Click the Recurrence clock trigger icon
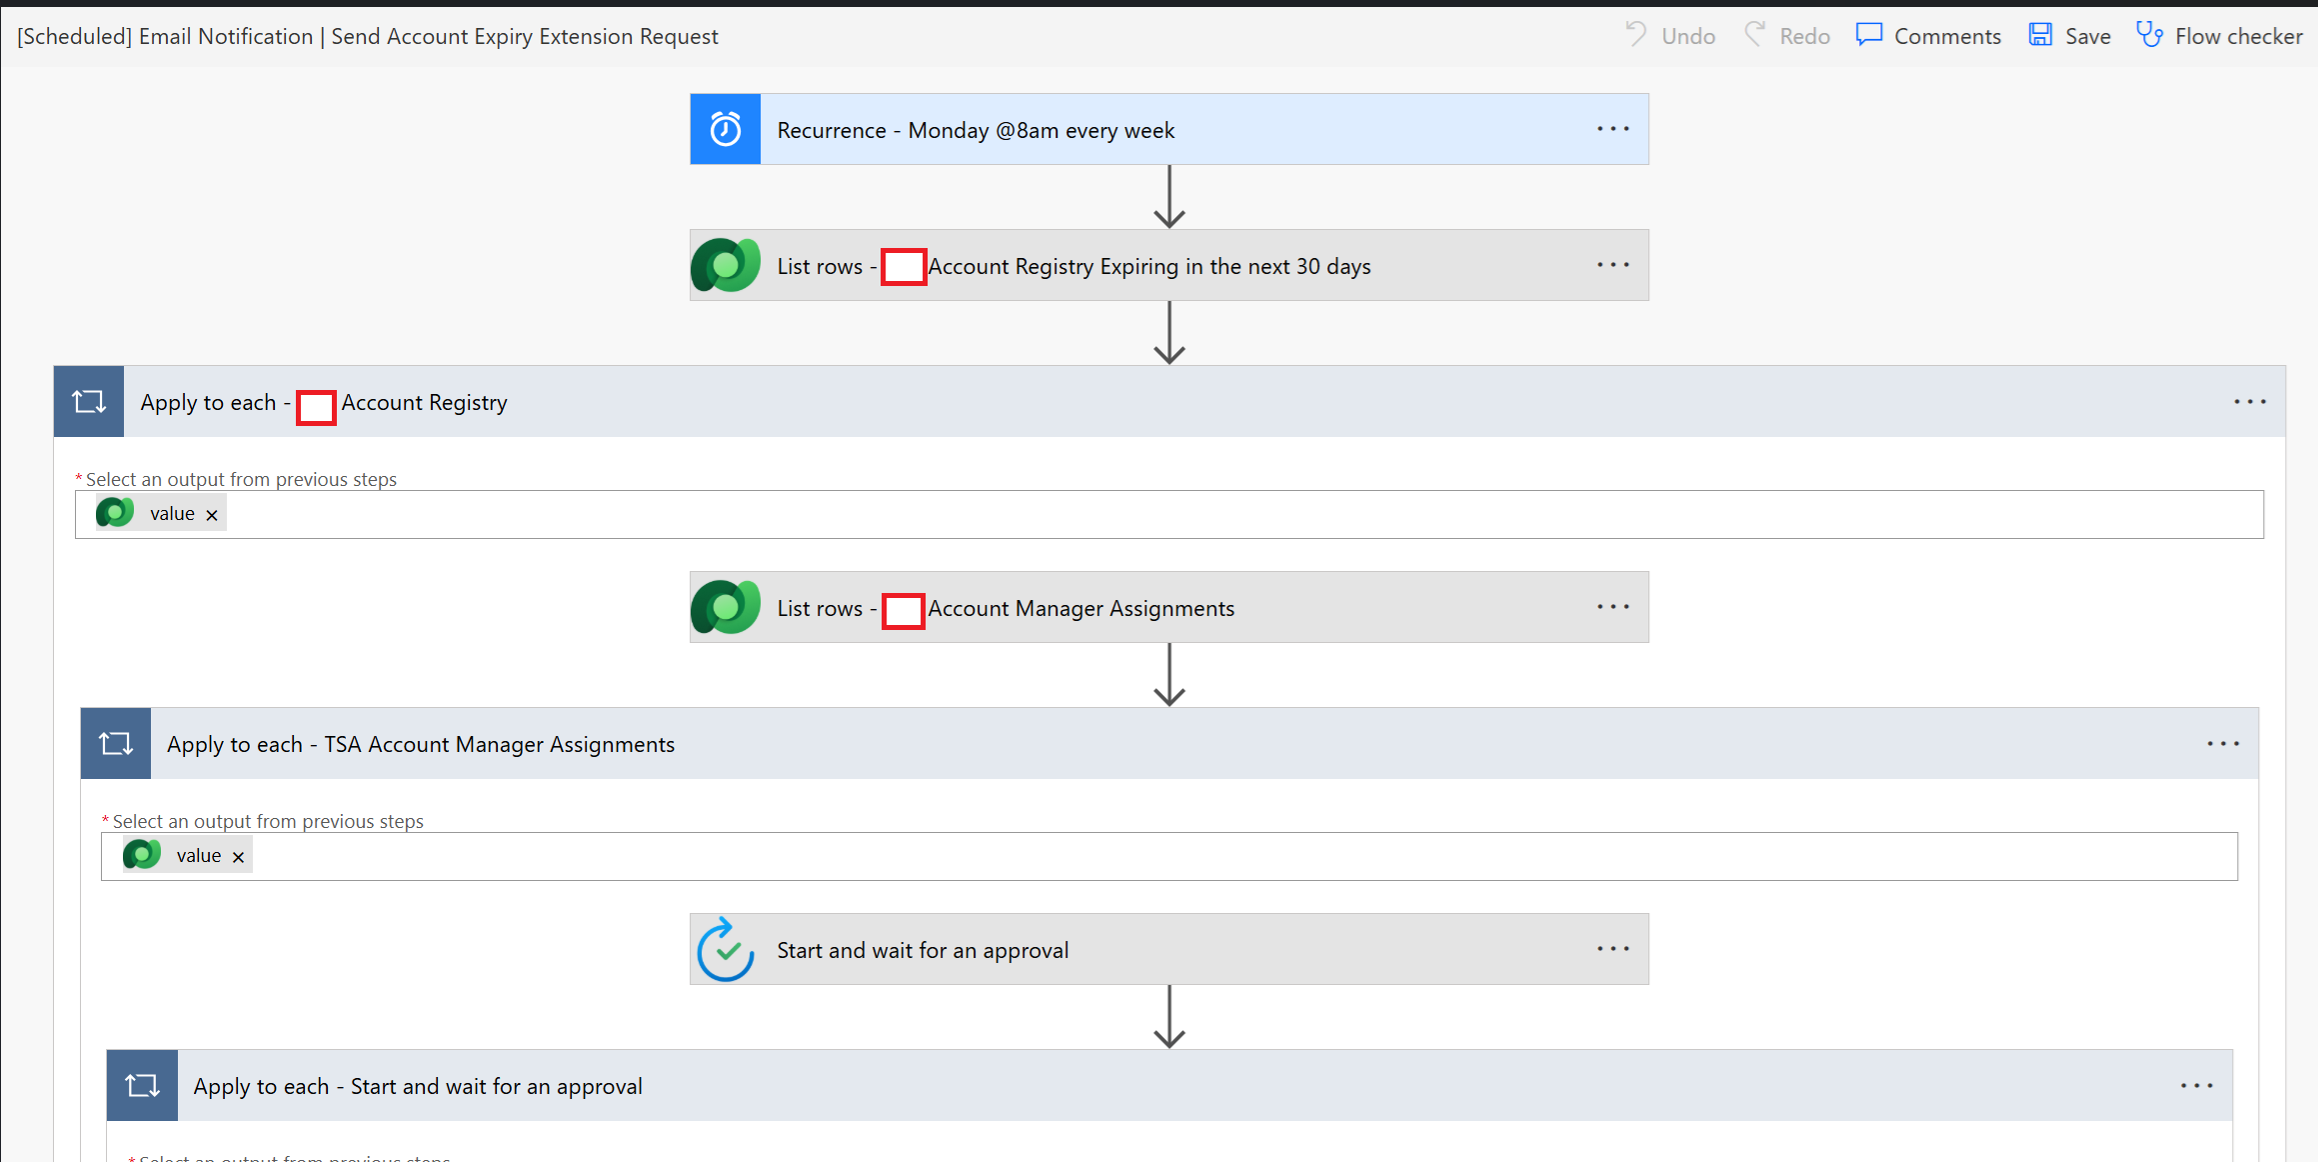The width and height of the screenshot is (2318, 1162). coord(725,130)
